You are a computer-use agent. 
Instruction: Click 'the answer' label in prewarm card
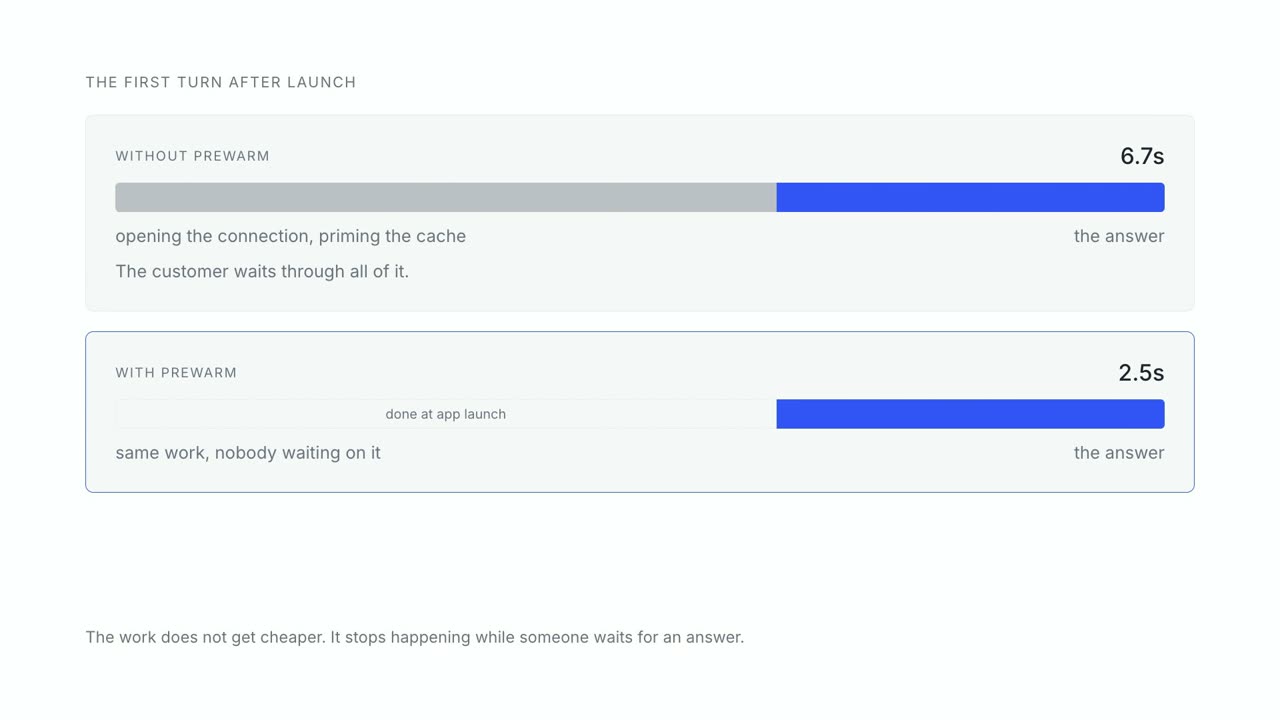pyautogui.click(x=1119, y=453)
